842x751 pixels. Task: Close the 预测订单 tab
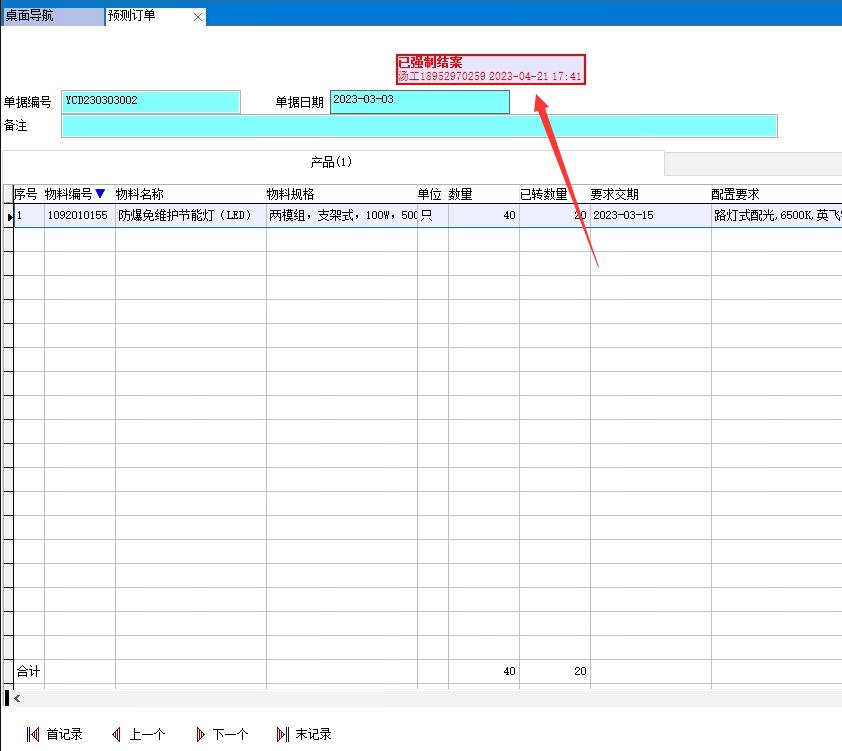point(198,17)
